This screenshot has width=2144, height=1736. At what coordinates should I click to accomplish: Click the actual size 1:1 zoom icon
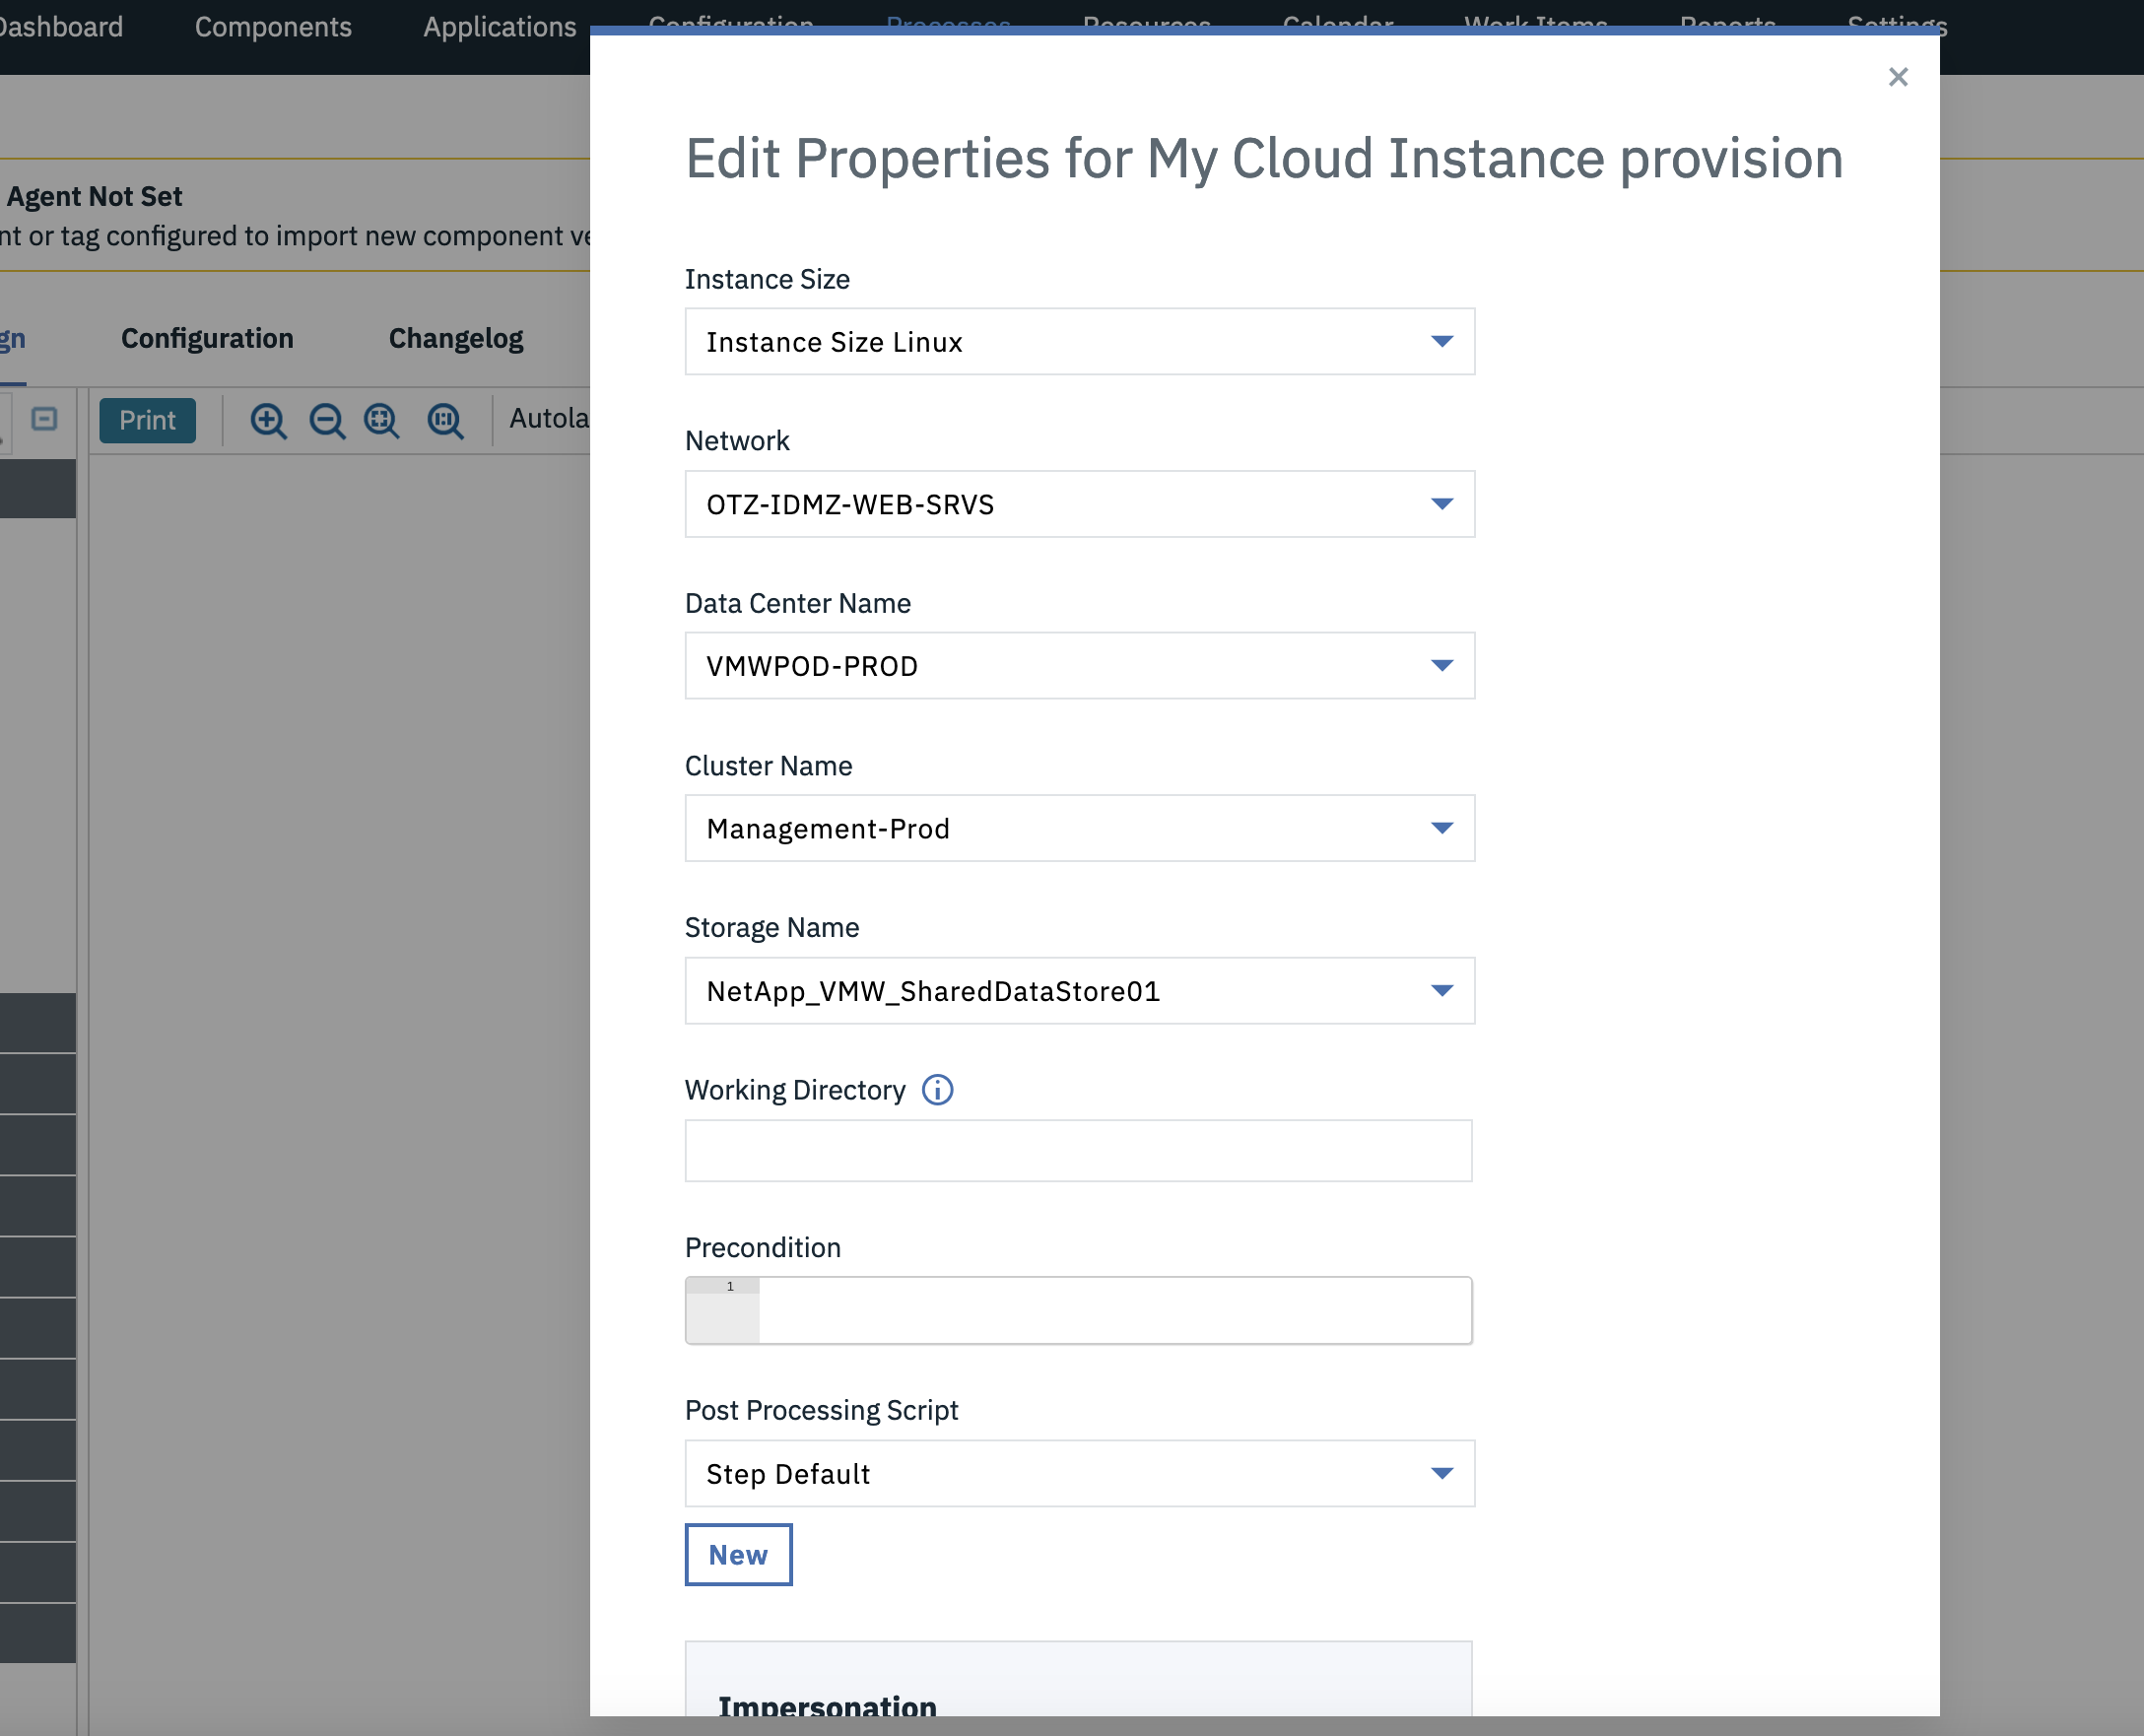(x=444, y=420)
